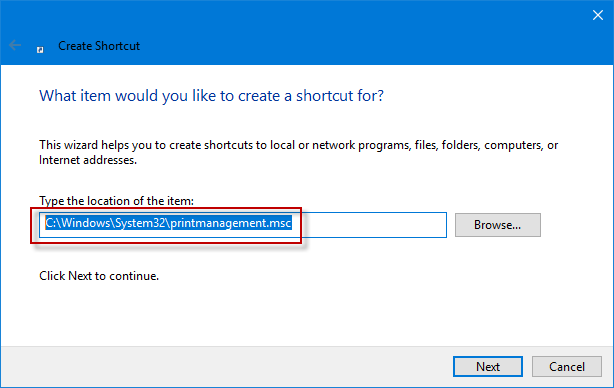The width and height of the screenshot is (614, 388).
Task: Click Next to continue the wizard
Action: click(488, 366)
